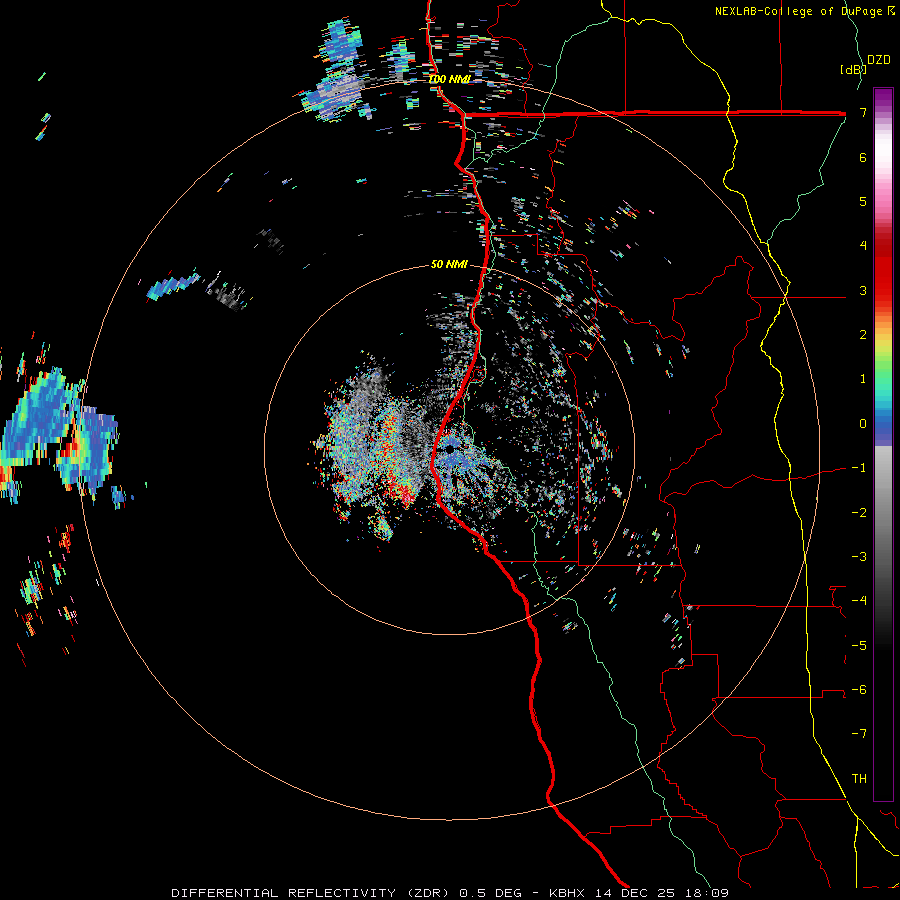Screen dimensions: 900x900
Task: Click the TH threshold label on the scale
Action: click(859, 779)
